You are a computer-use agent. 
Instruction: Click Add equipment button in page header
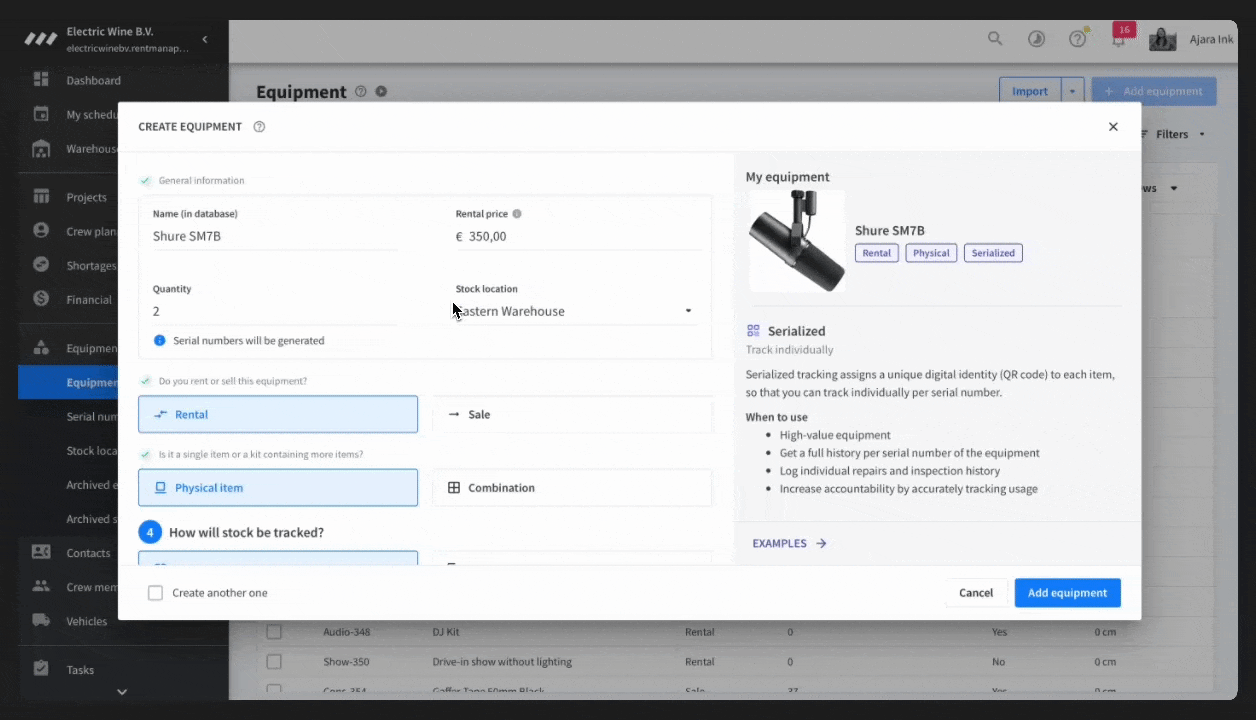1154,91
